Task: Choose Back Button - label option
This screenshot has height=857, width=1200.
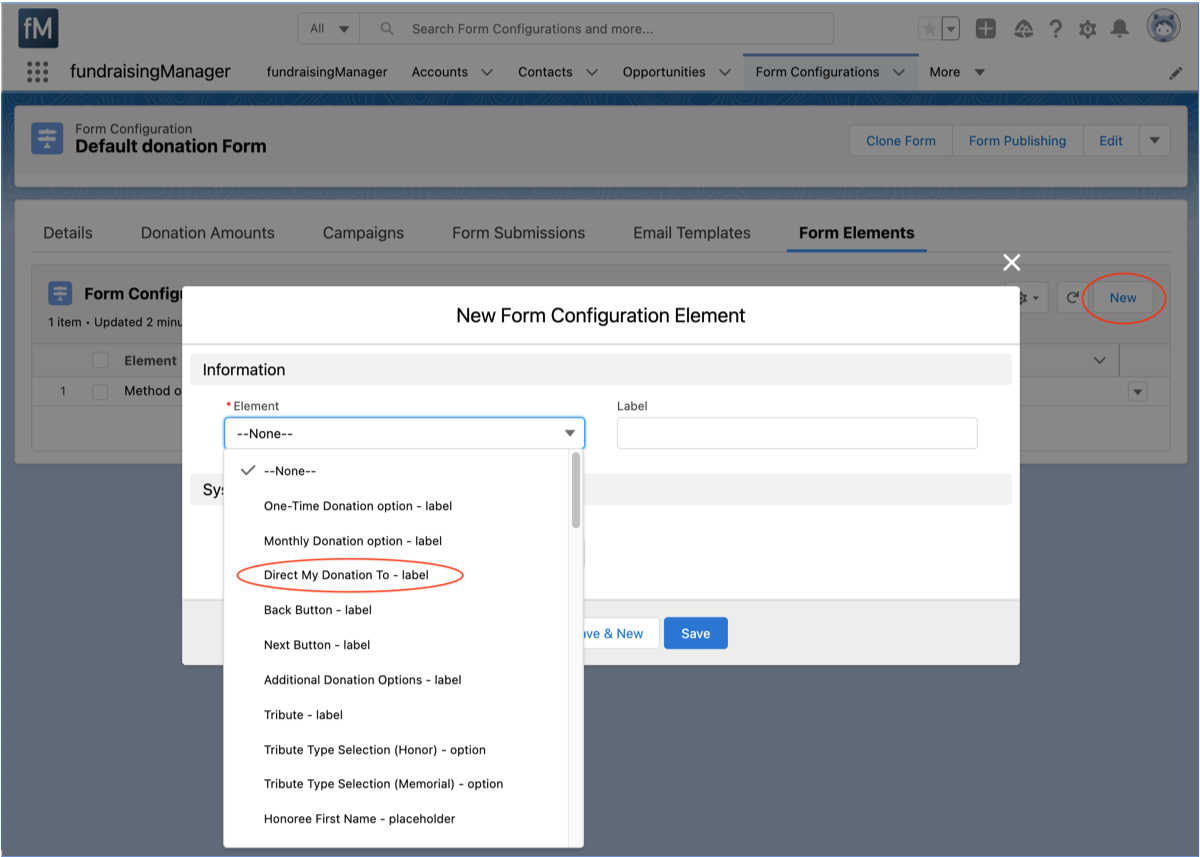Action: pos(398,610)
